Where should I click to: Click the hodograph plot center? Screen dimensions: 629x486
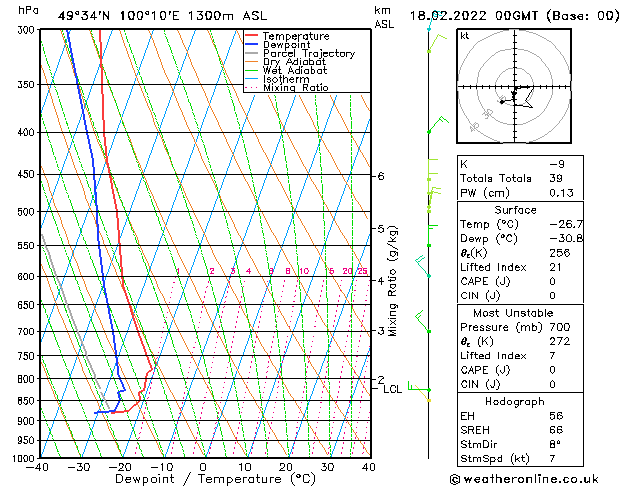(x=515, y=87)
